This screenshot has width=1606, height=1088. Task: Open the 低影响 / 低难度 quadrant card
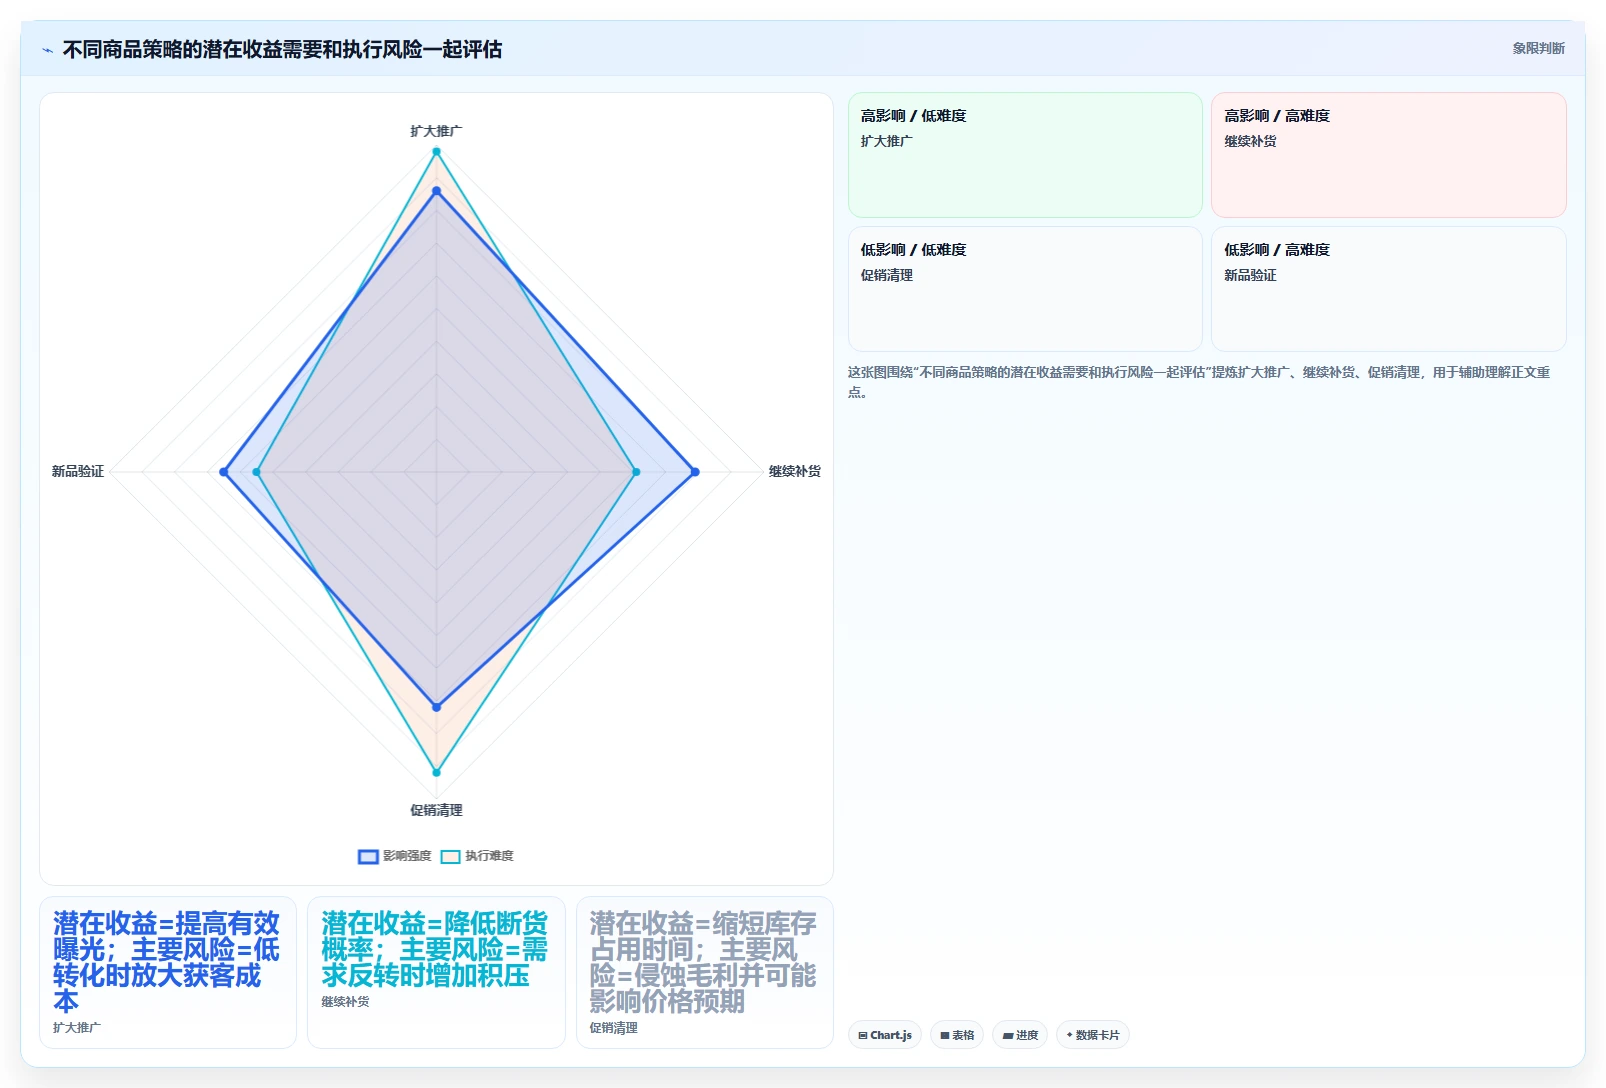coord(1025,289)
